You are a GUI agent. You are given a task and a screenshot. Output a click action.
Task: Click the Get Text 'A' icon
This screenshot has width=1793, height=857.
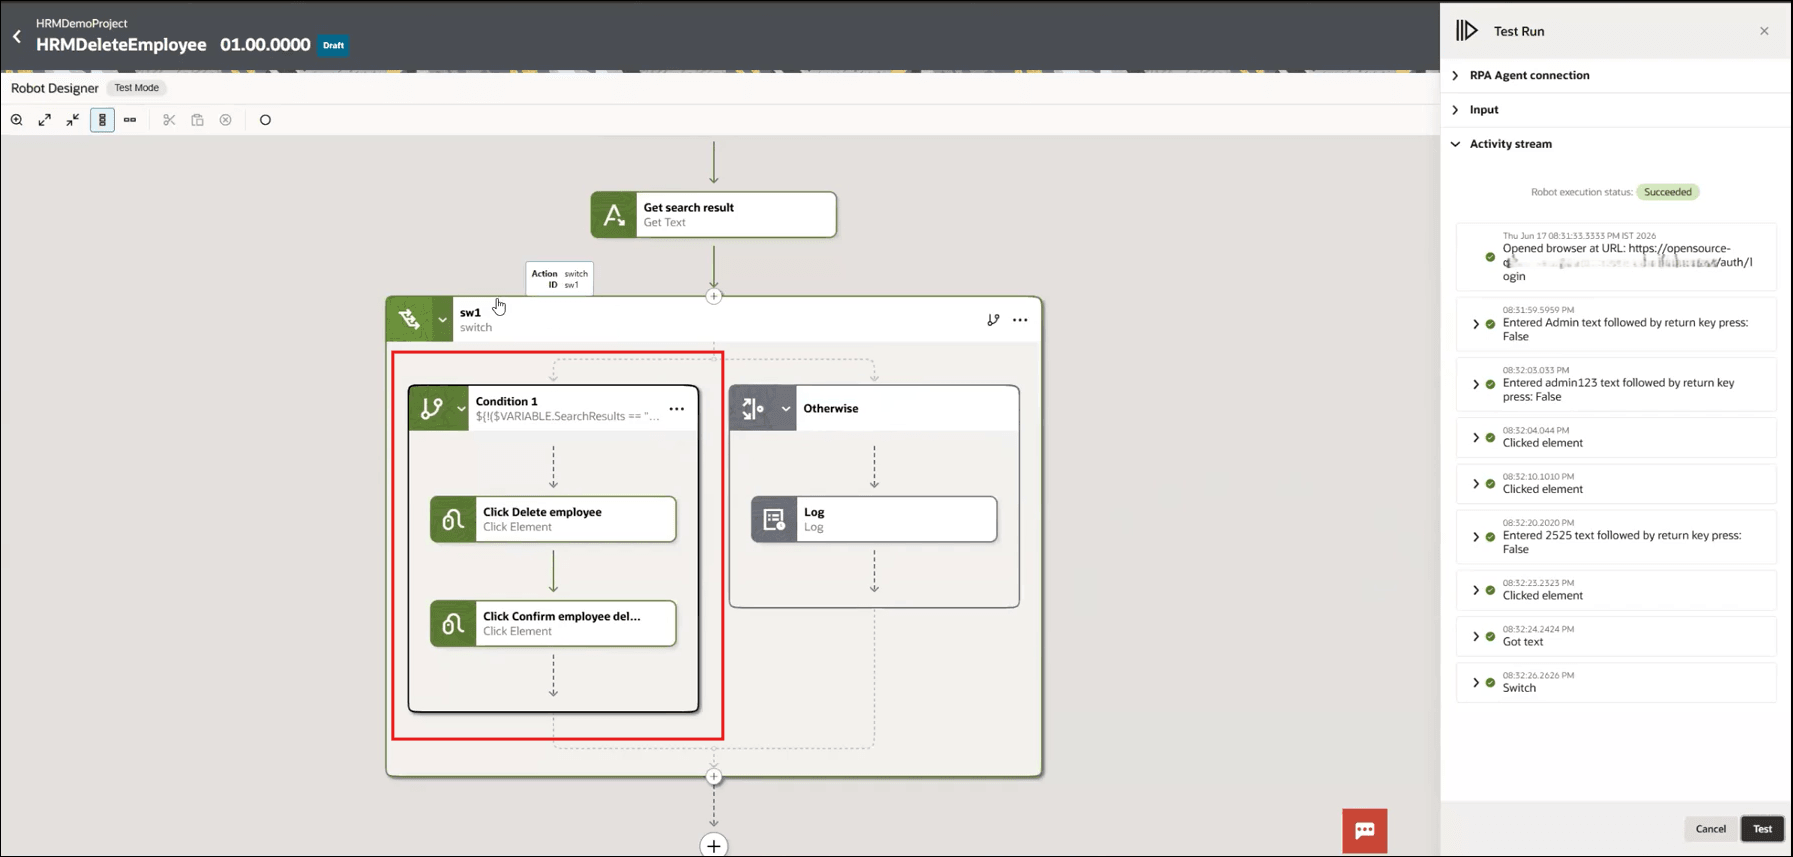pyautogui.click(x=614, y=215)
